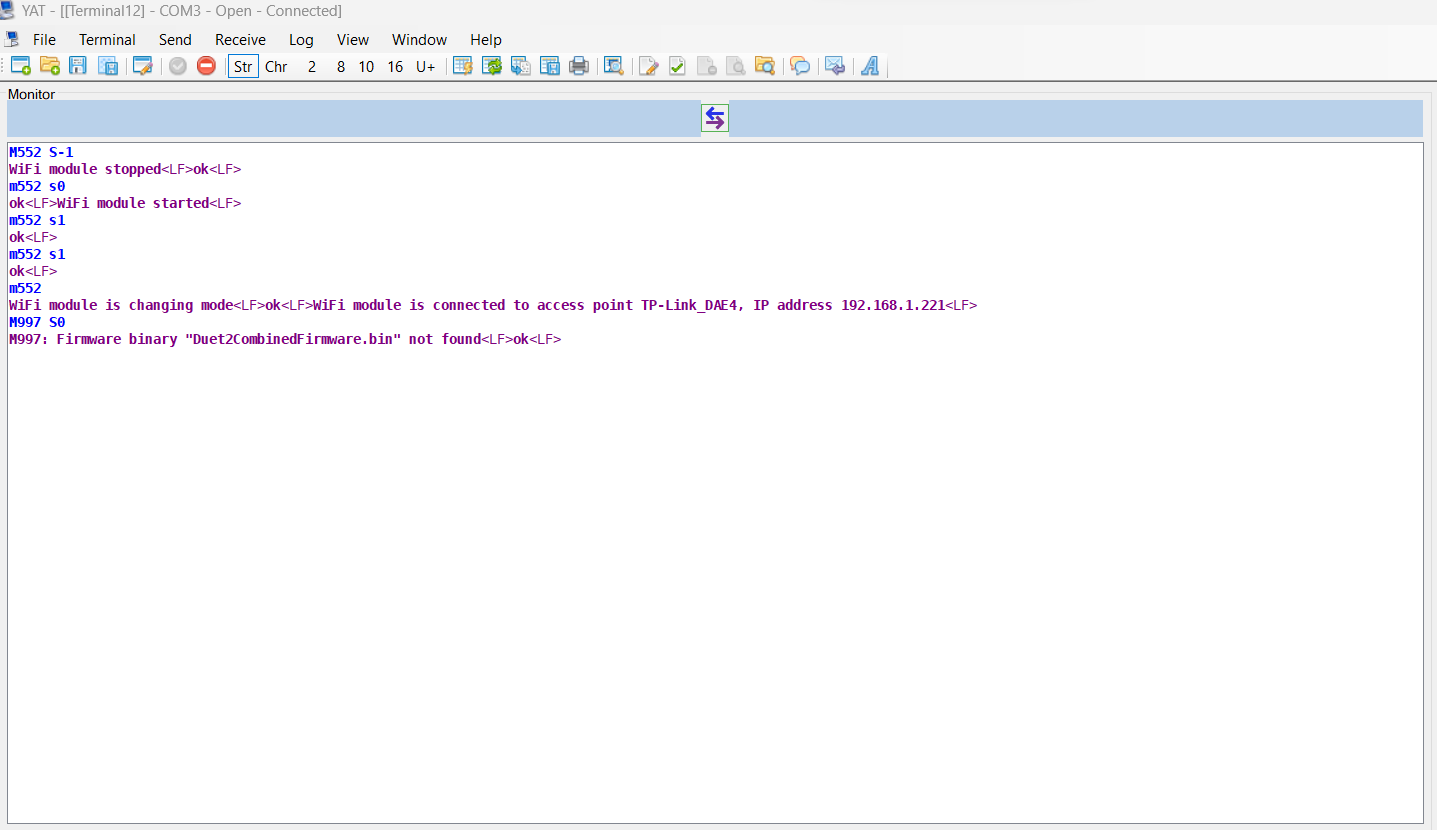Click the speech bubble format icon
Viewport: 1437px width, 830px height.
coord(800,66)
